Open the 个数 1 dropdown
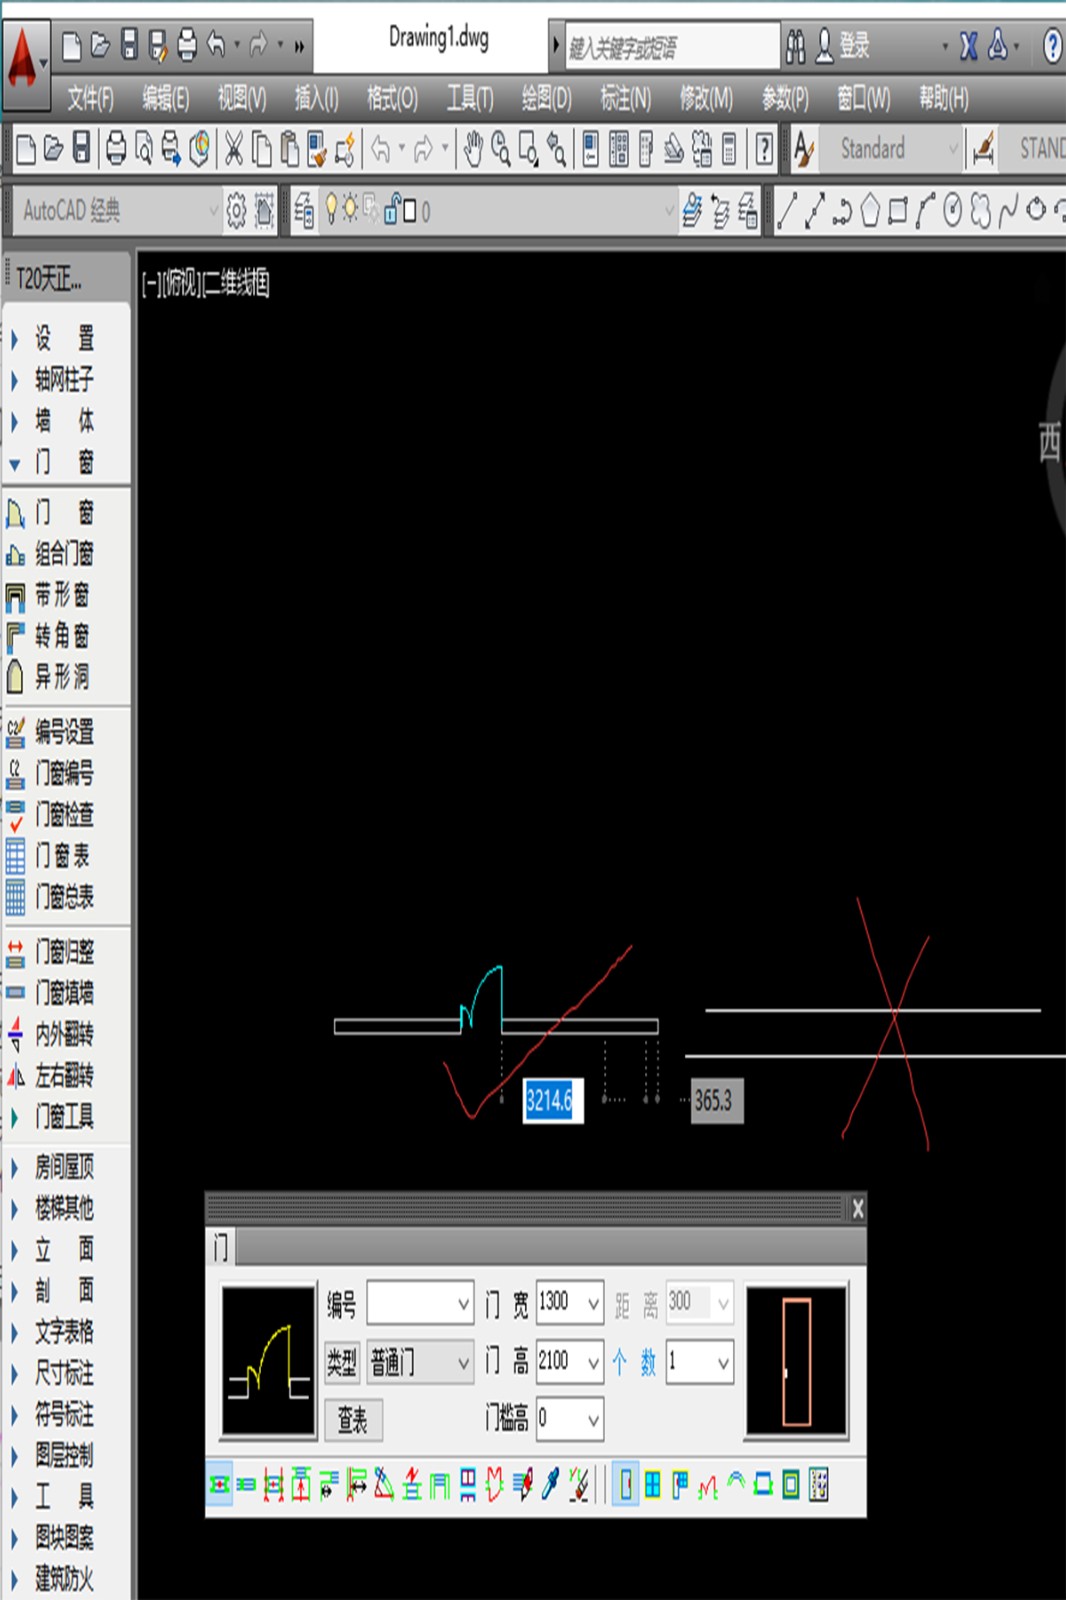 tap(723, 1362)
